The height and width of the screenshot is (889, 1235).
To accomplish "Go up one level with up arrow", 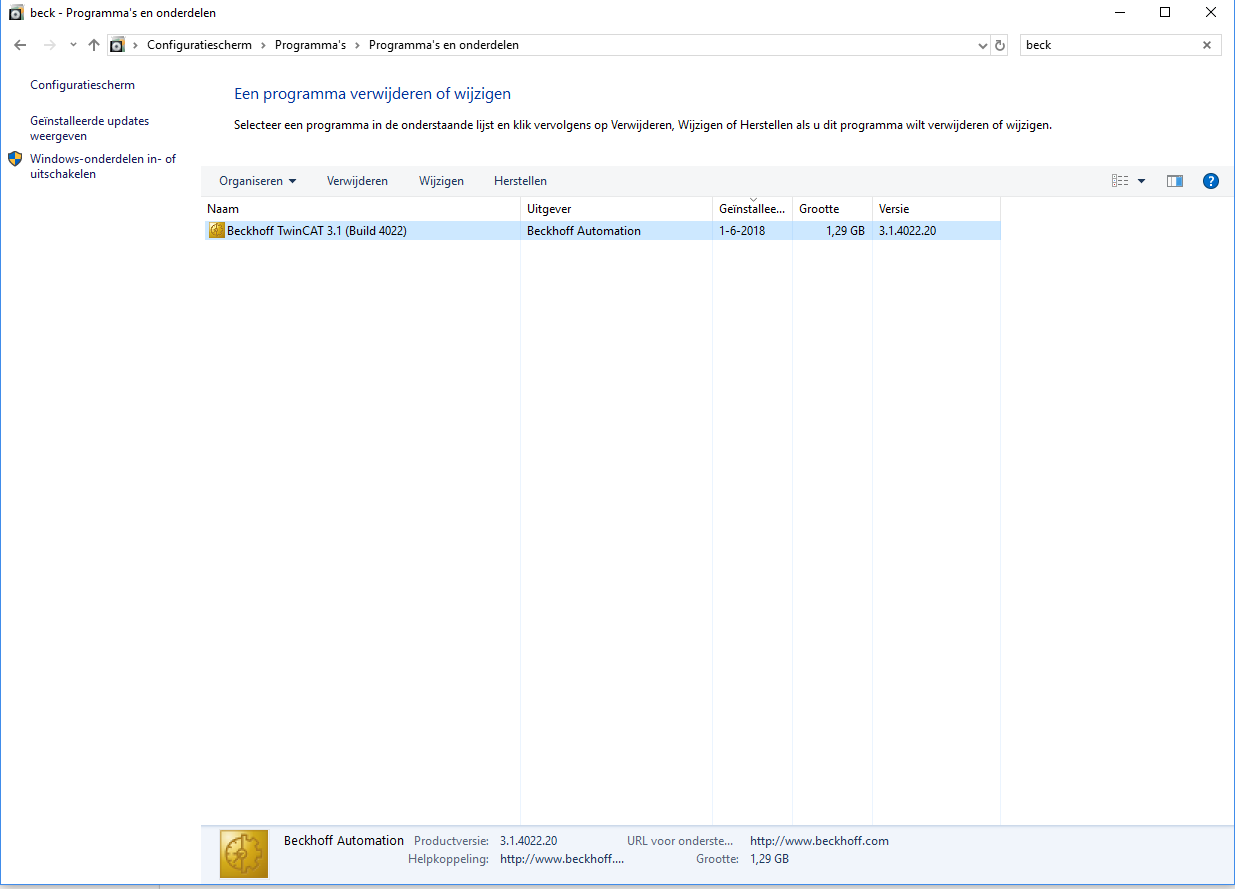I will coord(94,45).
